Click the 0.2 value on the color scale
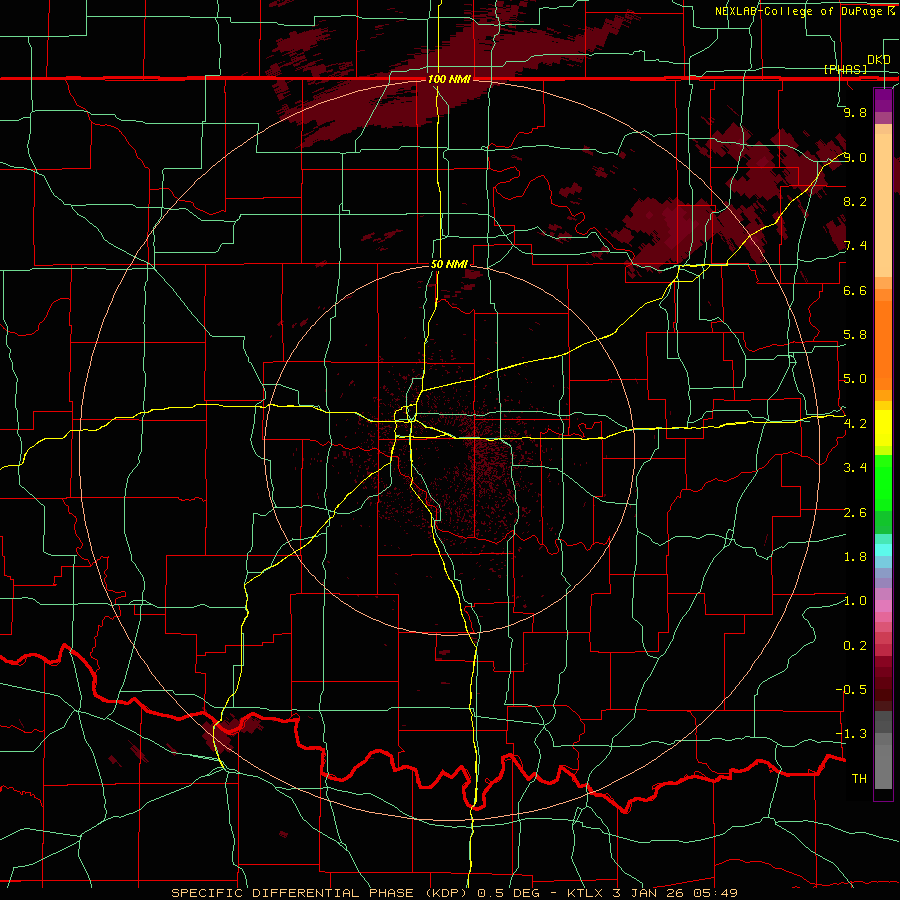This screenshot has height=900, width=900. pos(855,646)
